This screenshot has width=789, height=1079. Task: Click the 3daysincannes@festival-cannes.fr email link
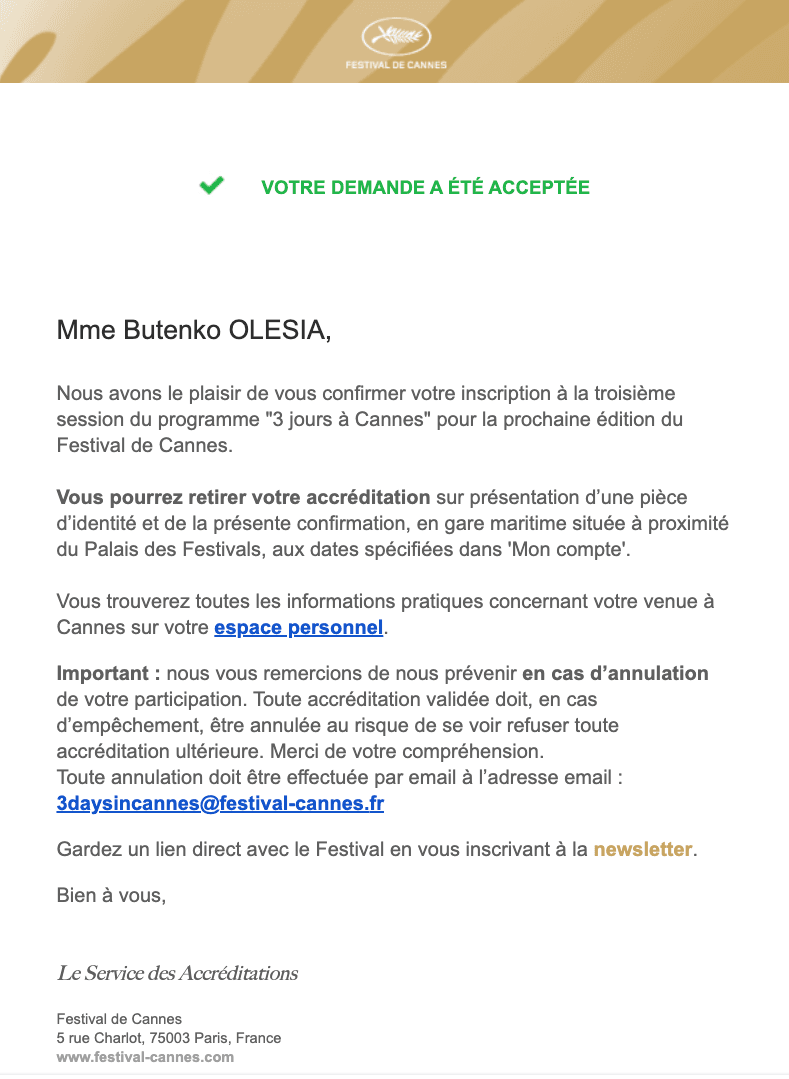click(x=220, y=803)
